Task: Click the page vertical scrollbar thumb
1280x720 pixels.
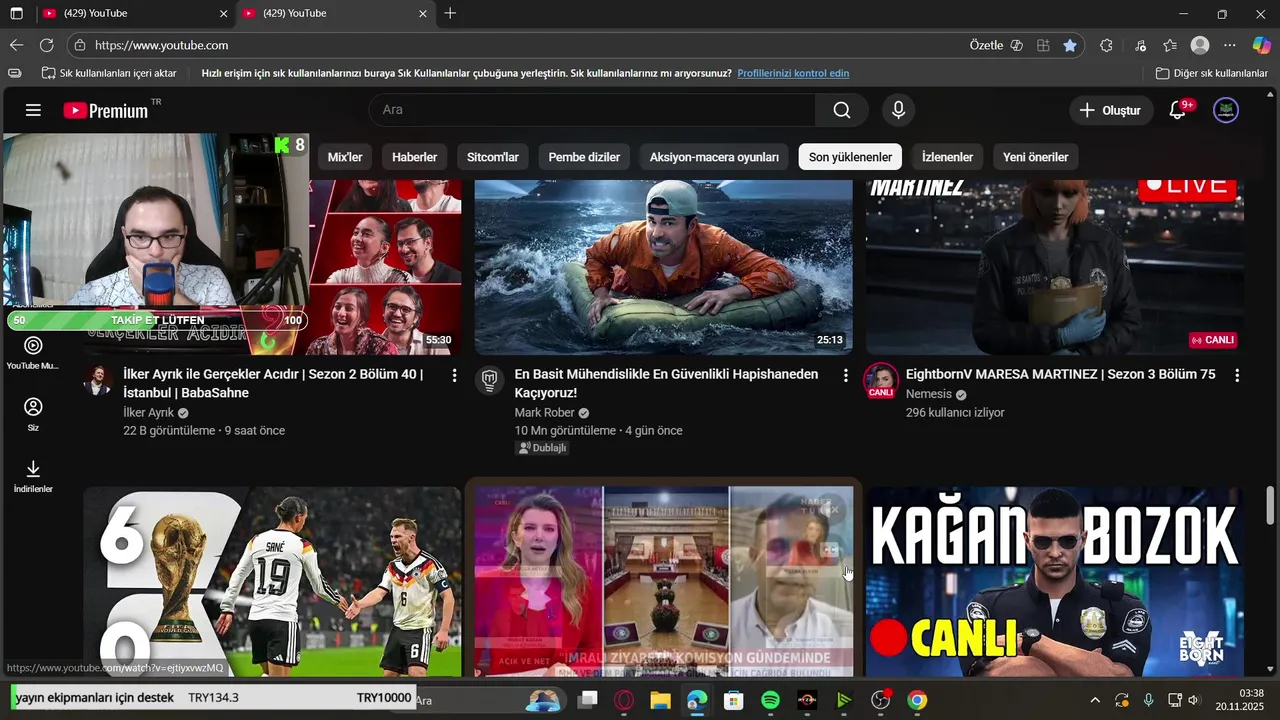Action: pos(1270,504)
